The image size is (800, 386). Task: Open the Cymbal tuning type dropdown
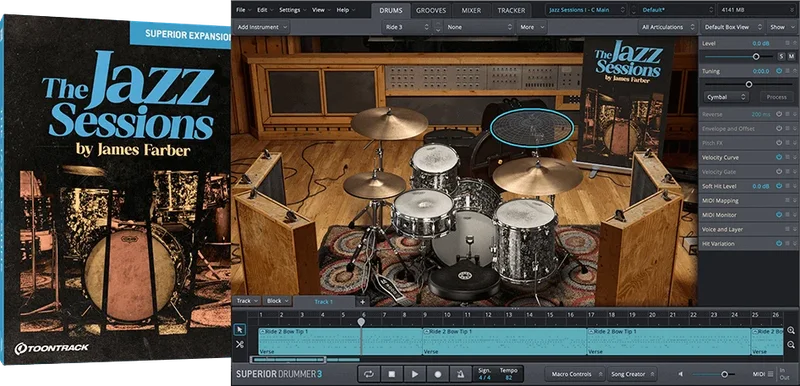click(727, 97)
